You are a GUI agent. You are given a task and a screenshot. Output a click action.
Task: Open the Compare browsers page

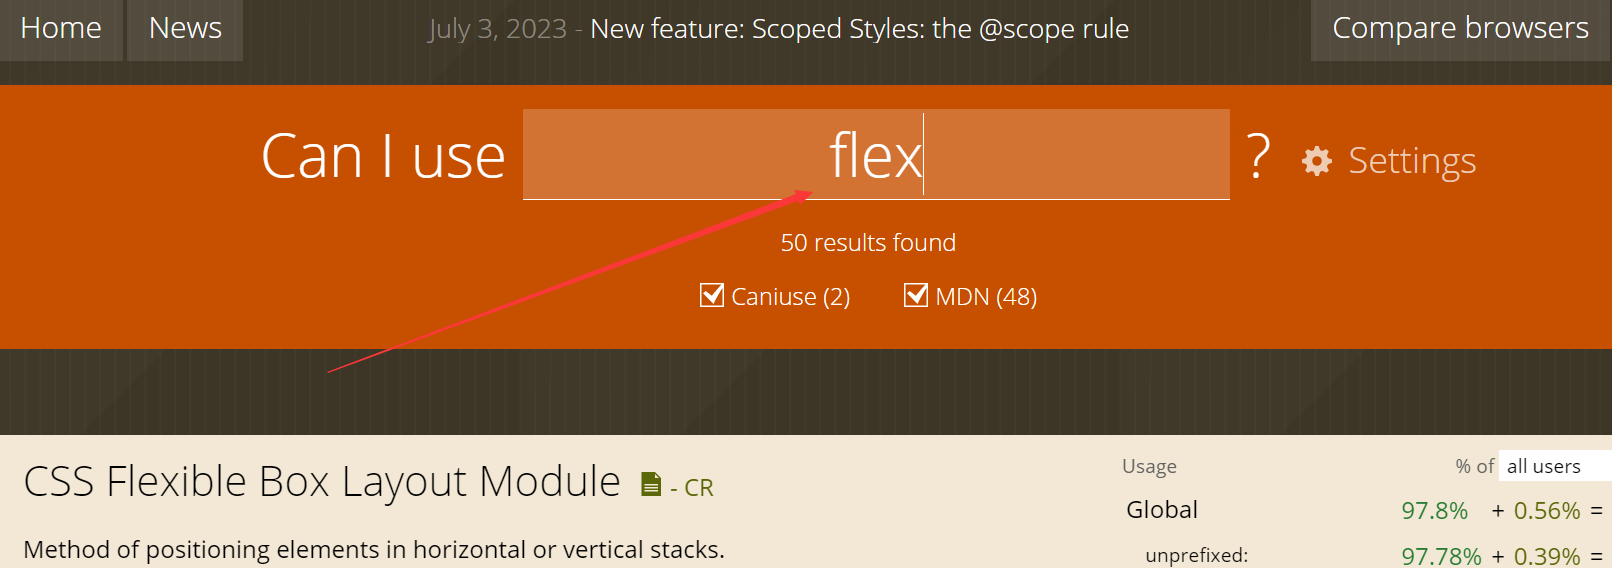pos(1460,29)
